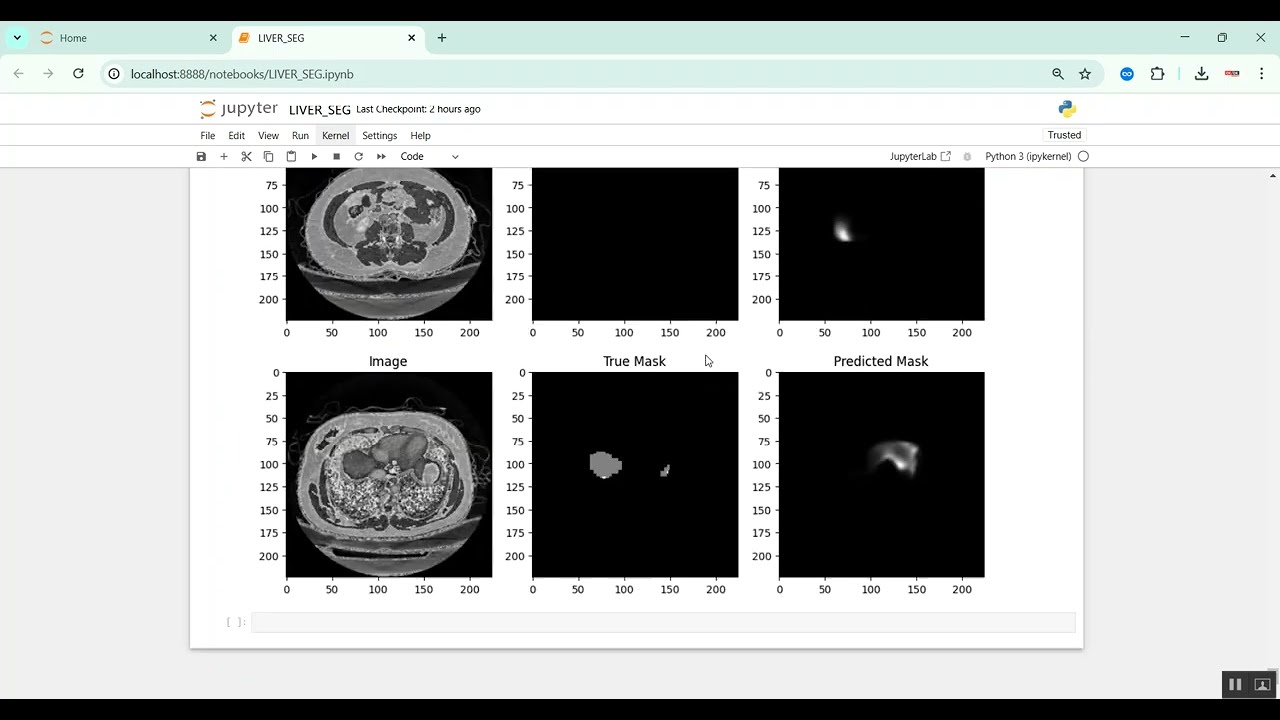Open a new browser tab

point(442,38)
